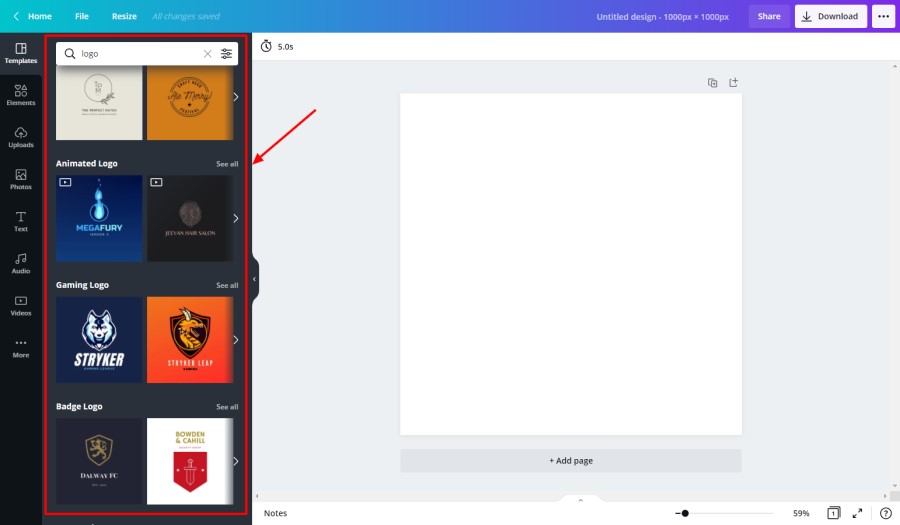
Task: Open the search filters icon
Action: click(226, 53)
